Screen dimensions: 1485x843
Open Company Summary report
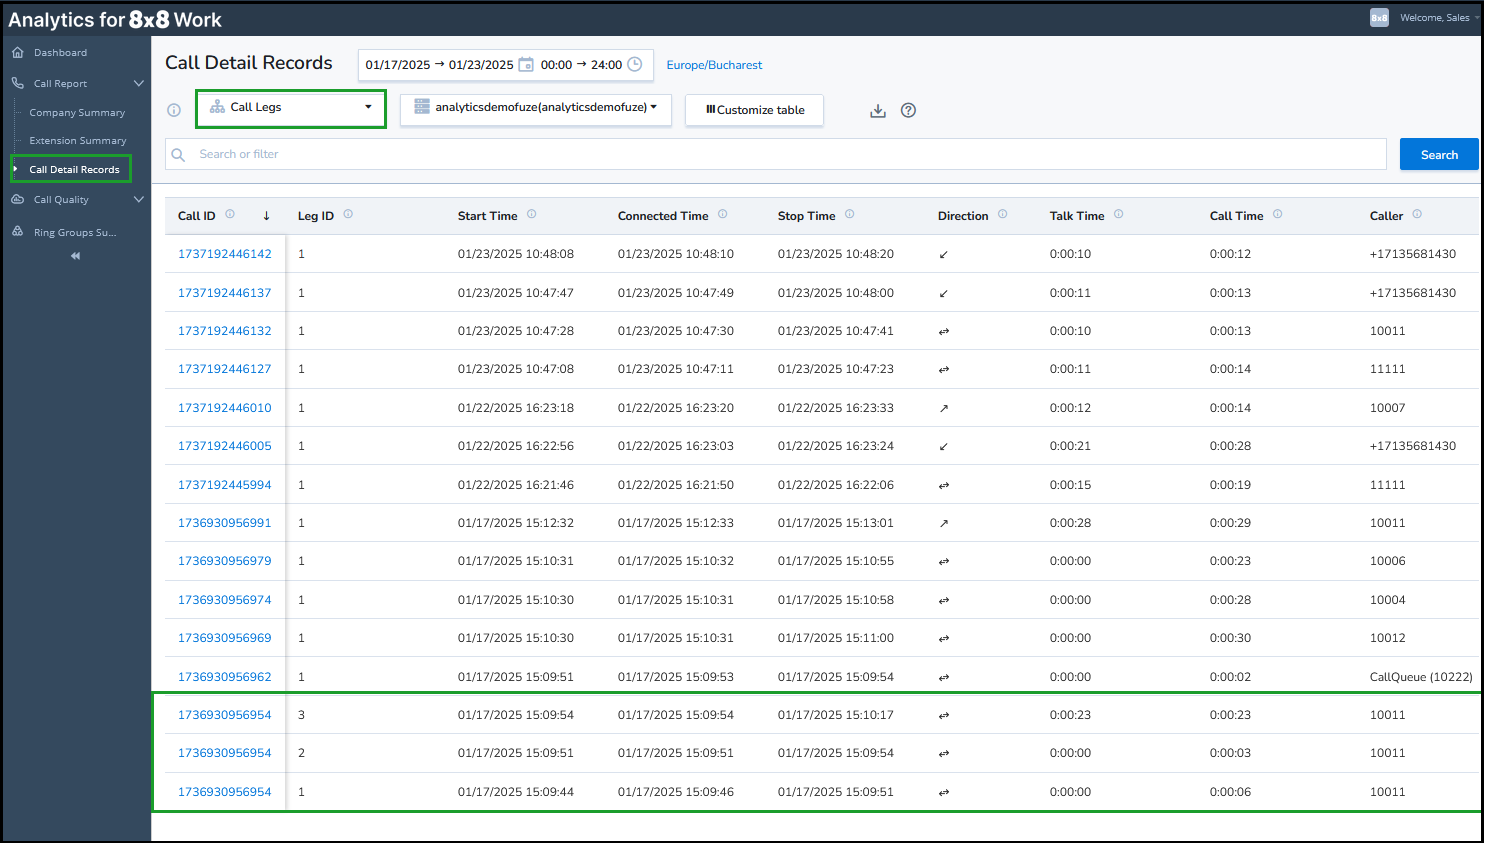pyautogui.click(x=77, y=112)
